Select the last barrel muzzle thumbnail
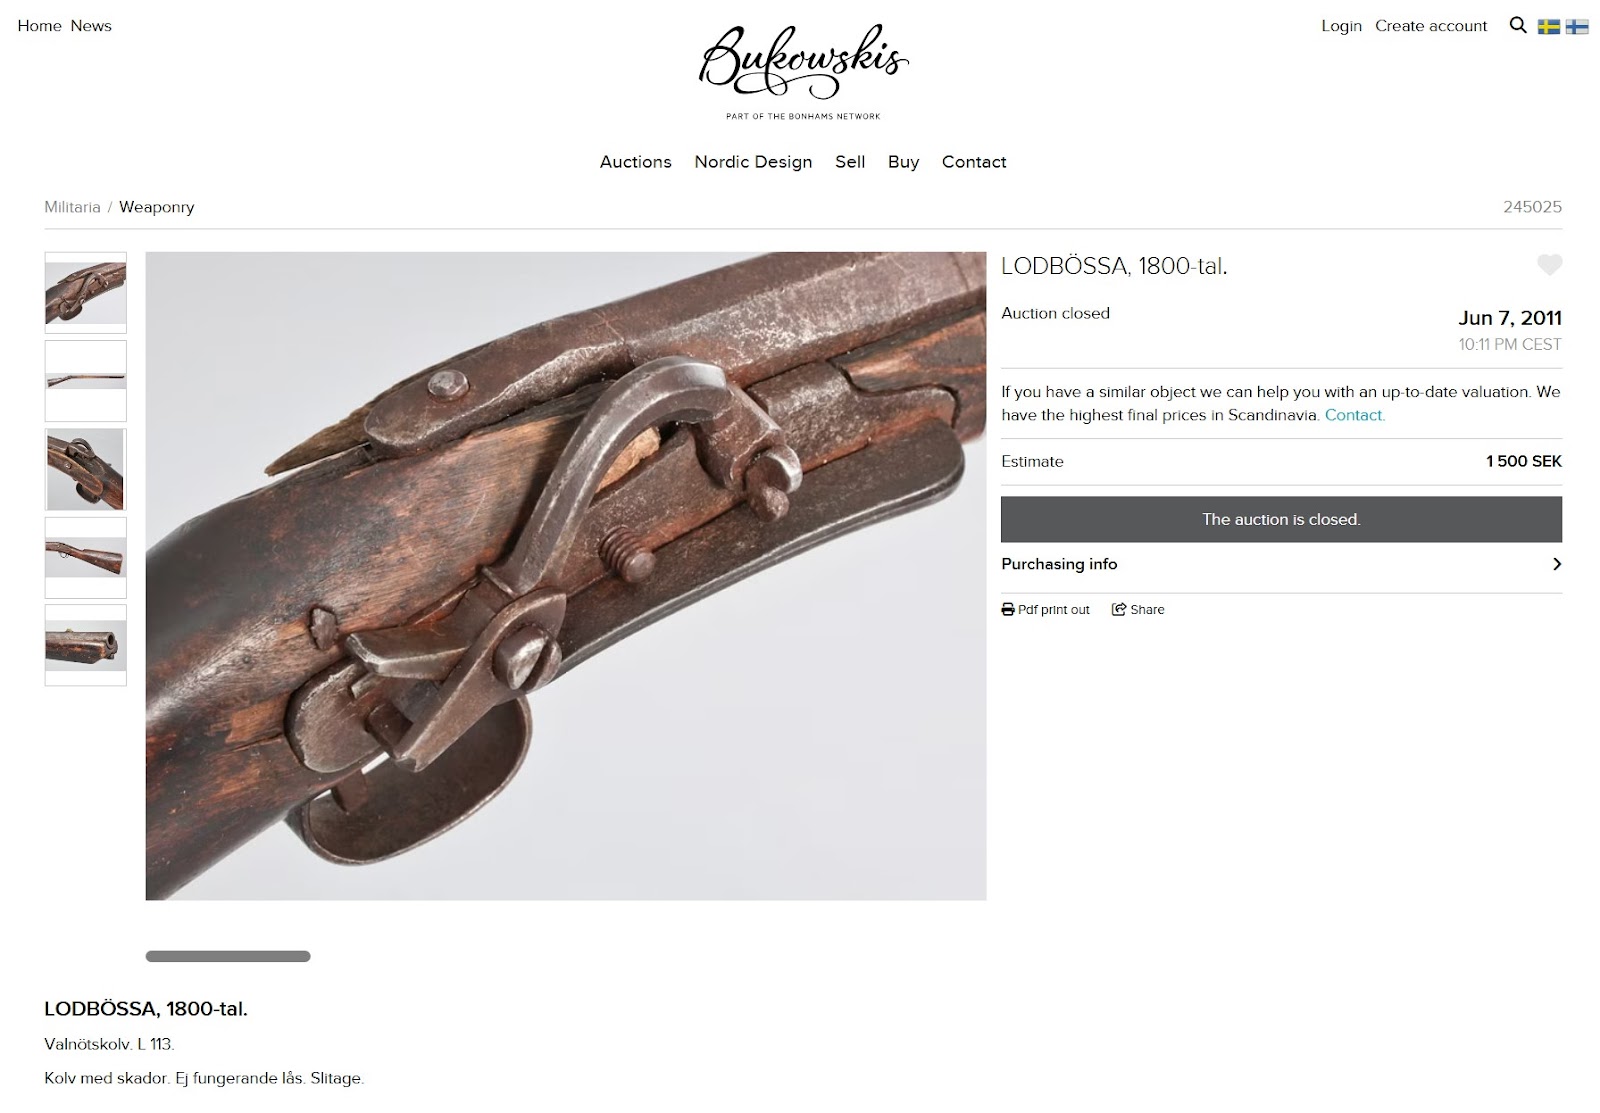 [x=86, y=645]
